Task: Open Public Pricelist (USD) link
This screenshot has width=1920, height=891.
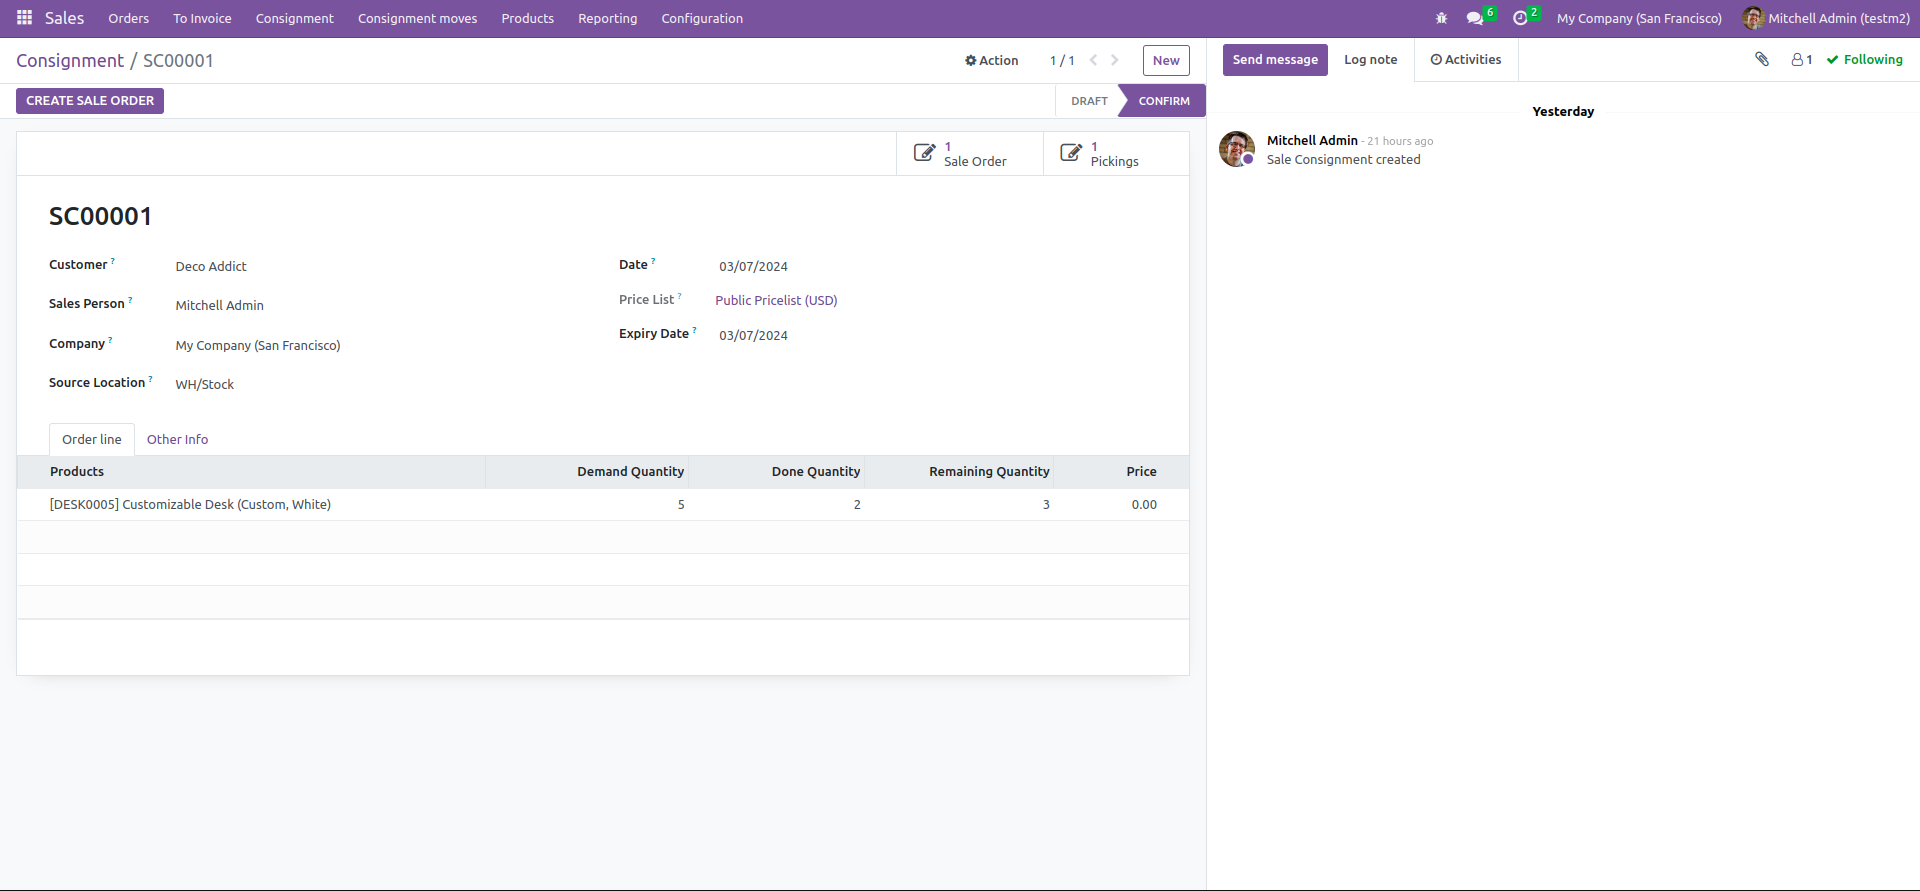Action: click(776, 300)
